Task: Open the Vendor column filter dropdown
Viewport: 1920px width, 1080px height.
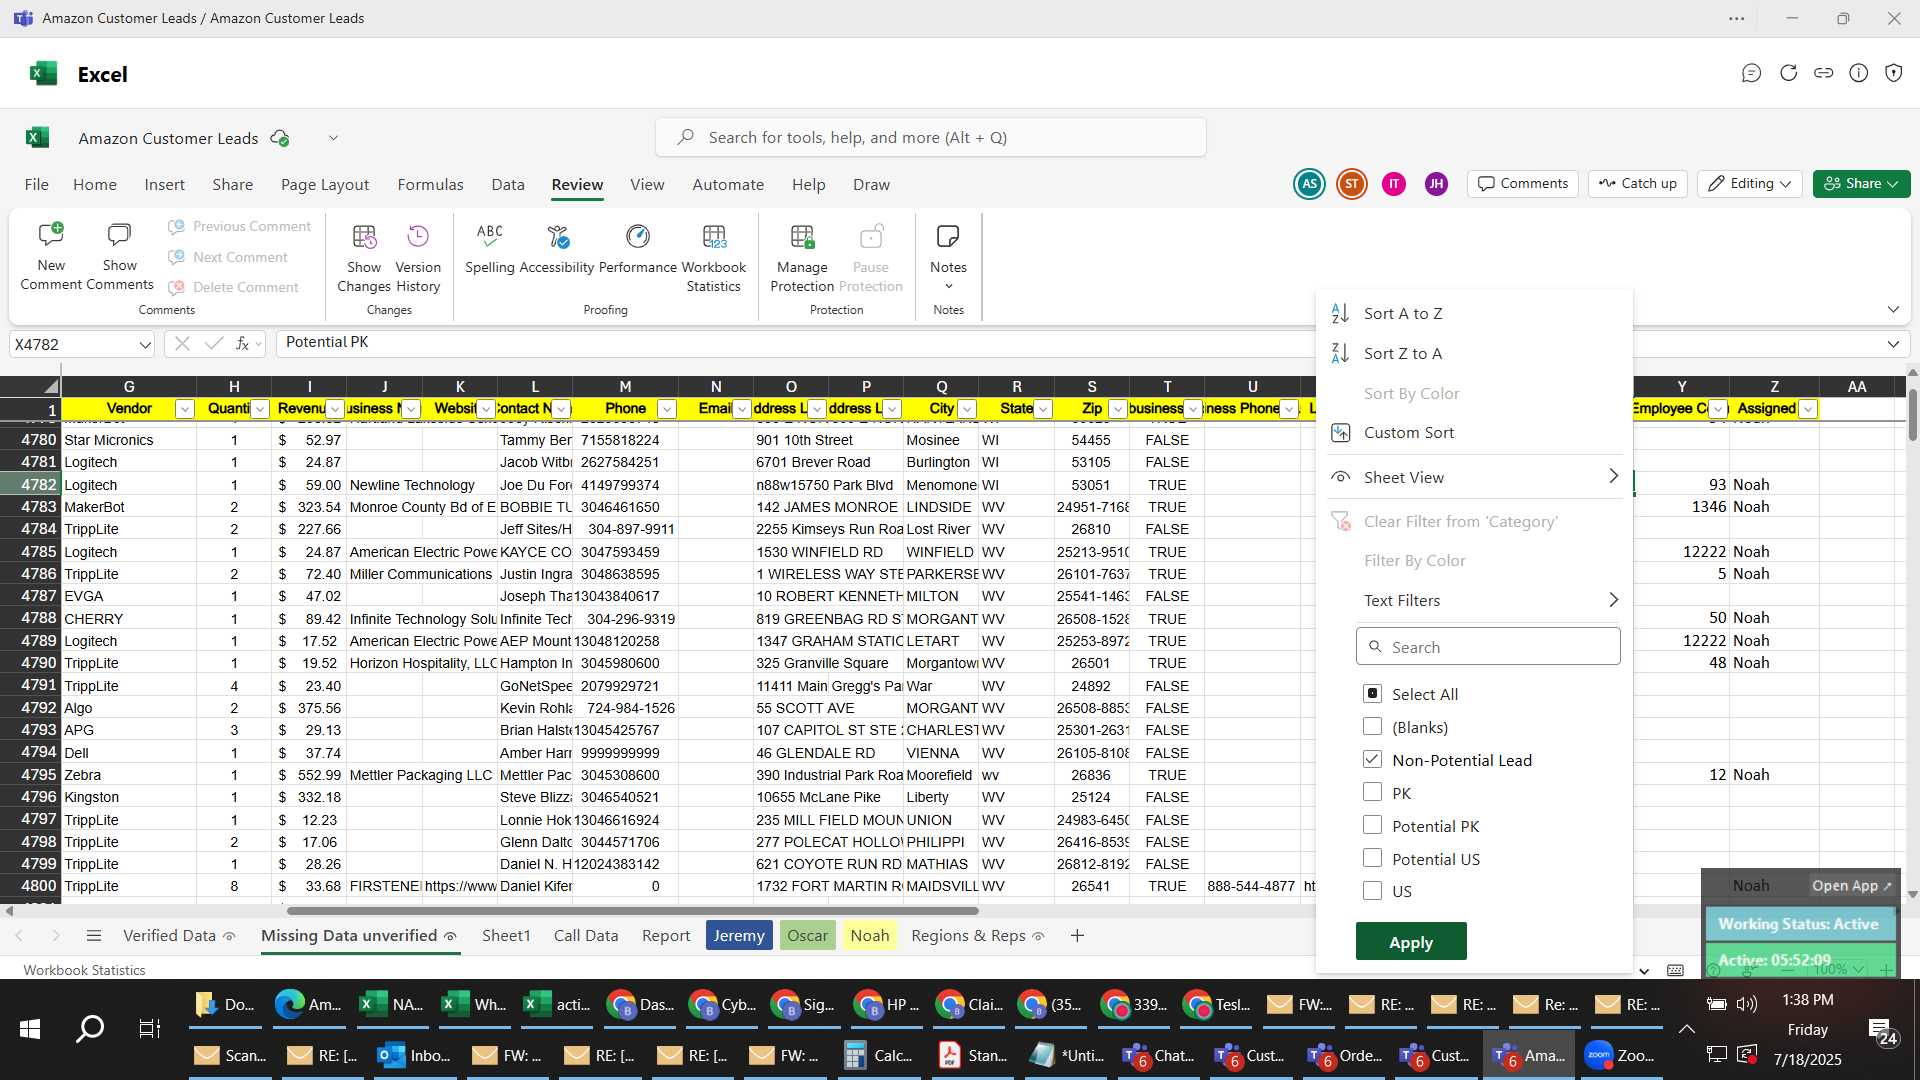Action: [x=184, y=409]
